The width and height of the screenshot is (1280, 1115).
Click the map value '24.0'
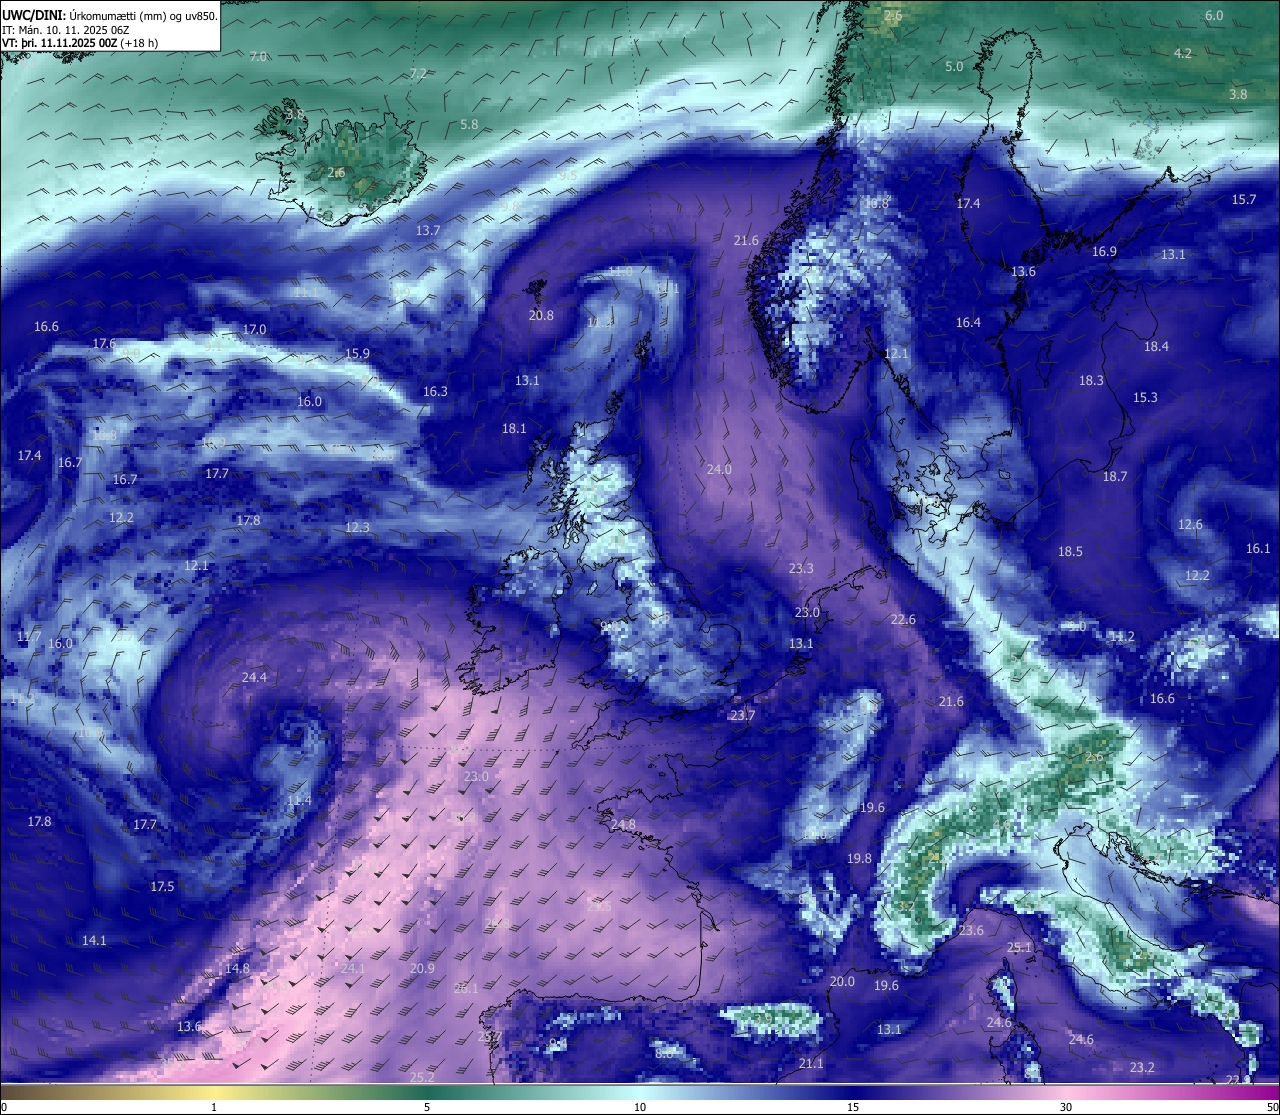click(719, 470)
